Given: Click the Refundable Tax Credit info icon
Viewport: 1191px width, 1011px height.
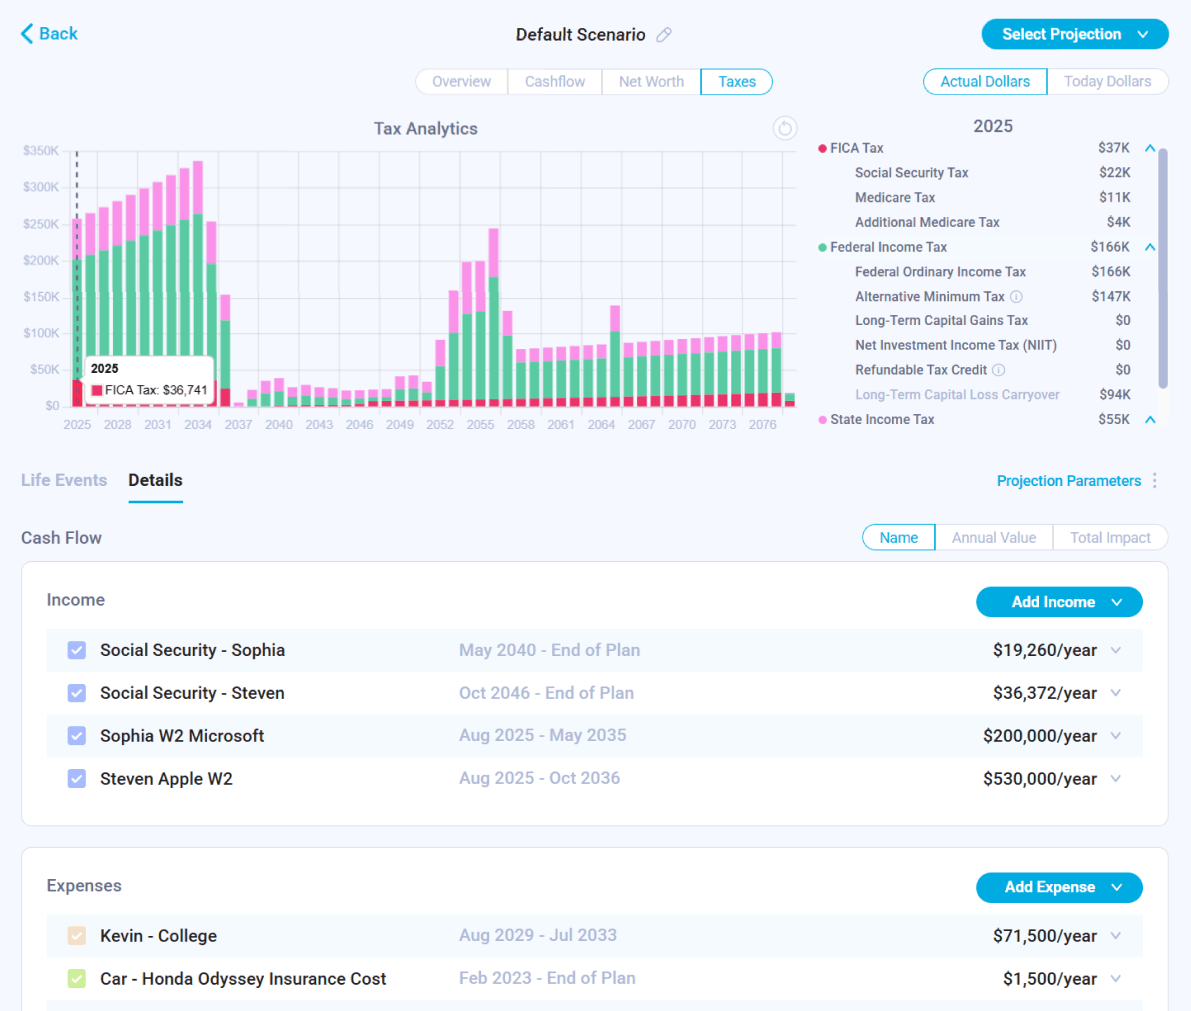Looking at the screenshot, I should tap(998, 370).
